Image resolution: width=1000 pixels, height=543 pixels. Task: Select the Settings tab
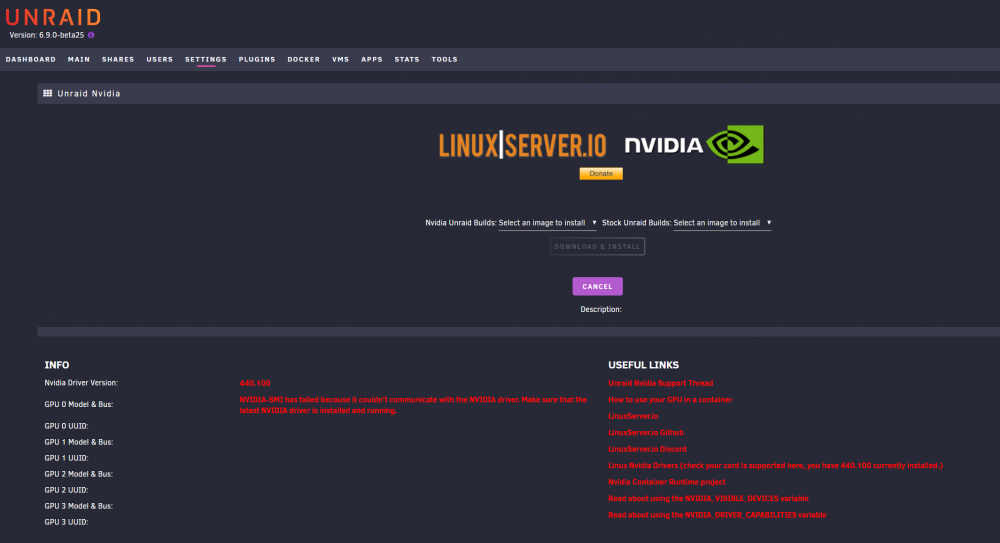coord(206,59)
